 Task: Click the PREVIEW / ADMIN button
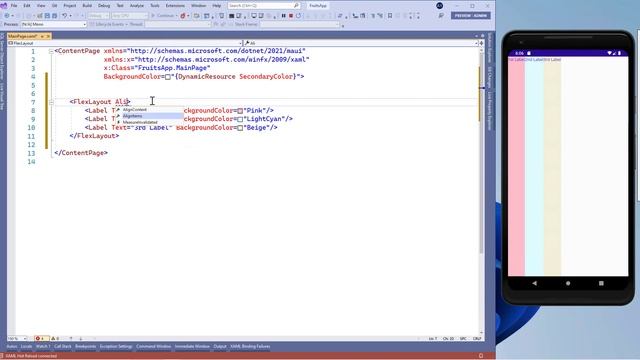pyautogui.click(x=471, y=16)
